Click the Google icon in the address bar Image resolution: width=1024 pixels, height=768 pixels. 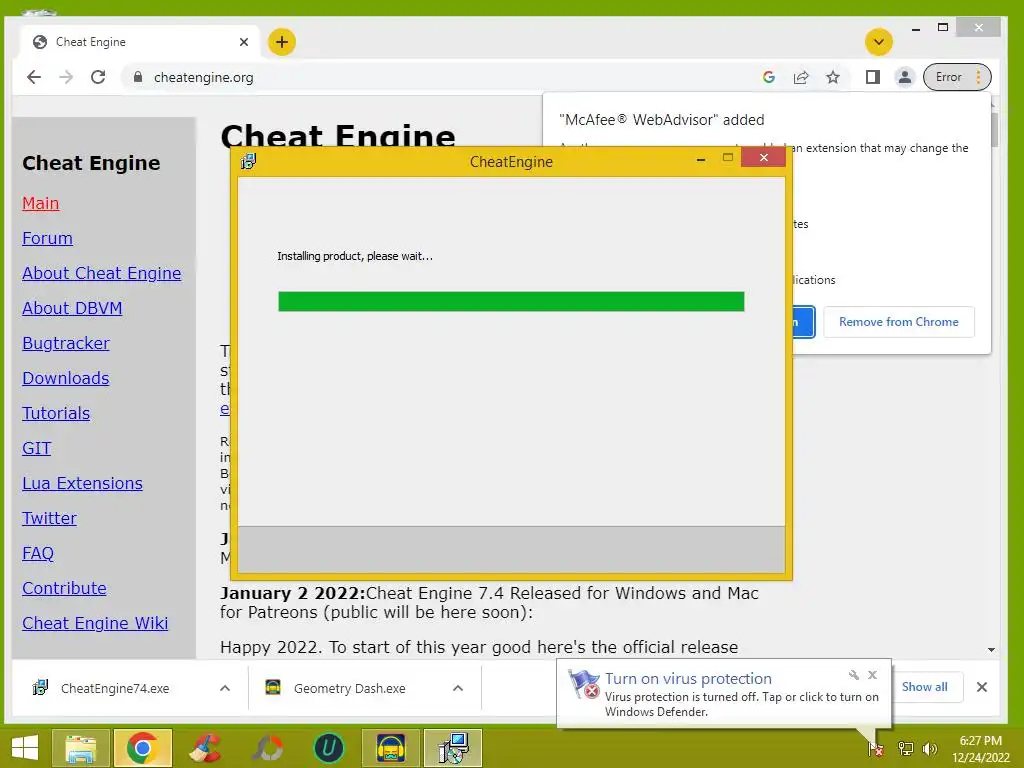769,77
